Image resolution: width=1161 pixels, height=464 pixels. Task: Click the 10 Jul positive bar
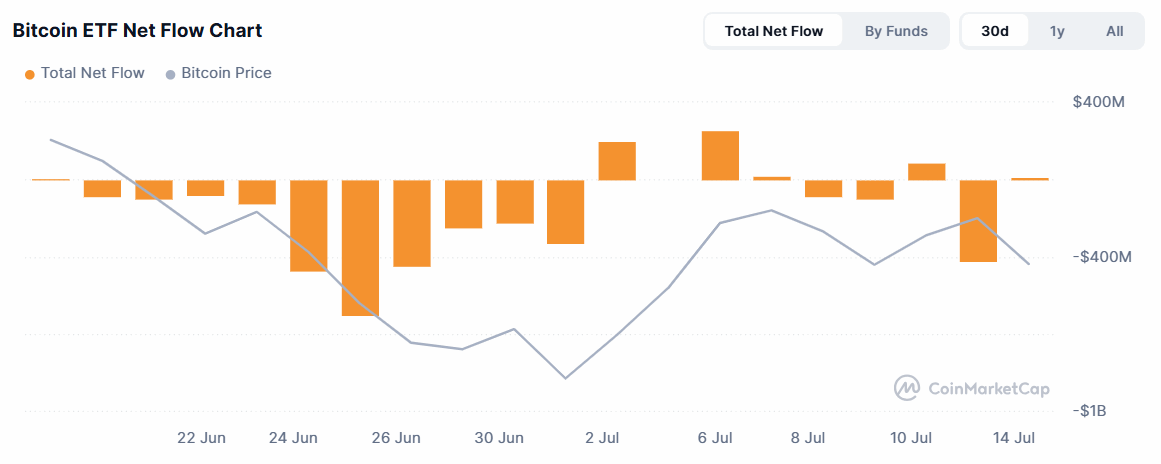tap(927, 172)
